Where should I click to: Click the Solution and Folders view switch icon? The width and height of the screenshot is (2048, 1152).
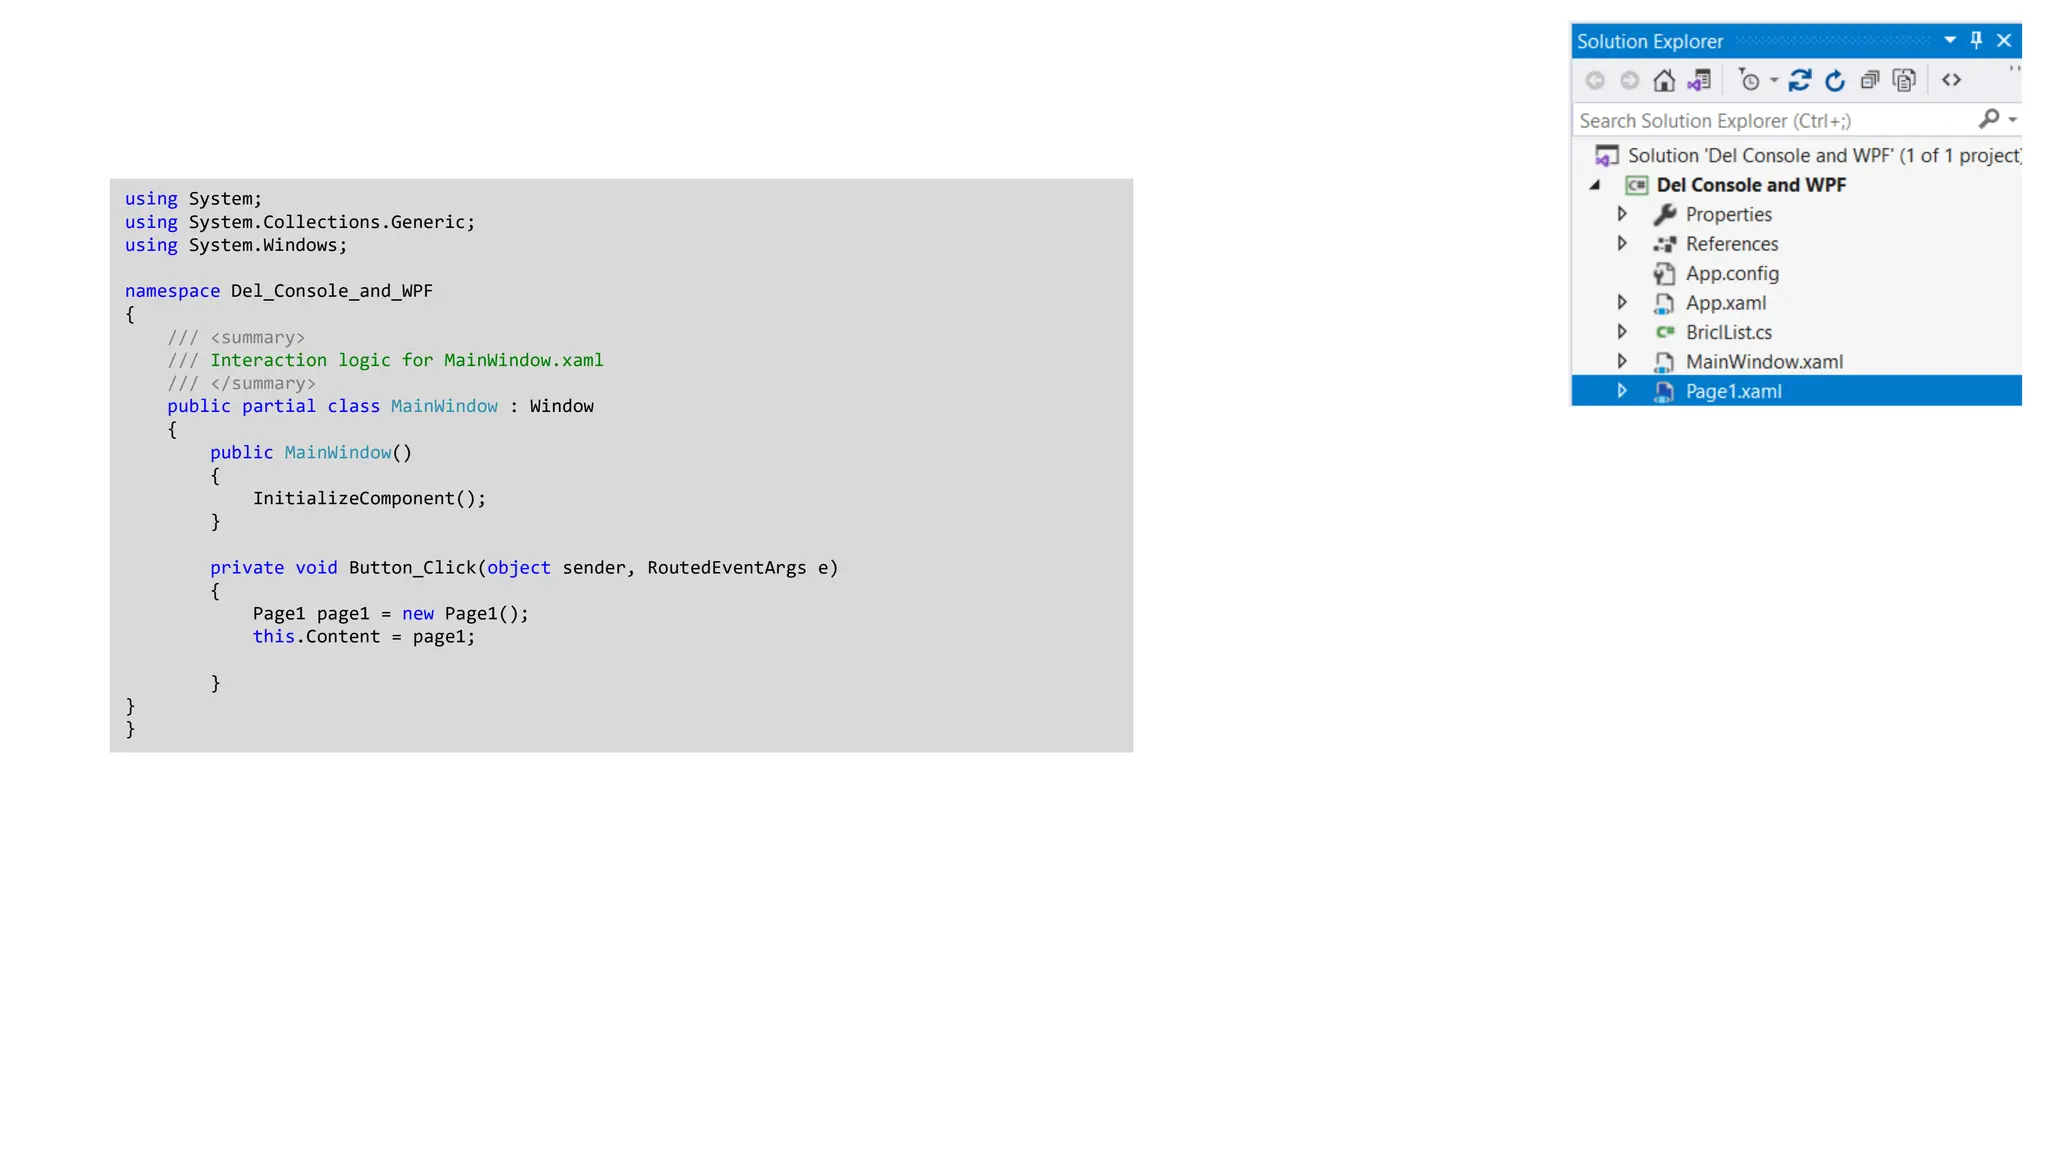(1699, 80)
